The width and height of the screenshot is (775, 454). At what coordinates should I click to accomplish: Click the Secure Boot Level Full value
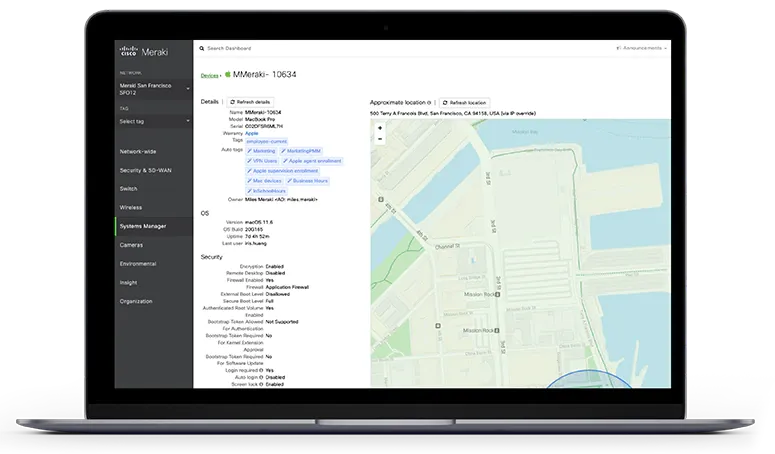coord(270,301)
